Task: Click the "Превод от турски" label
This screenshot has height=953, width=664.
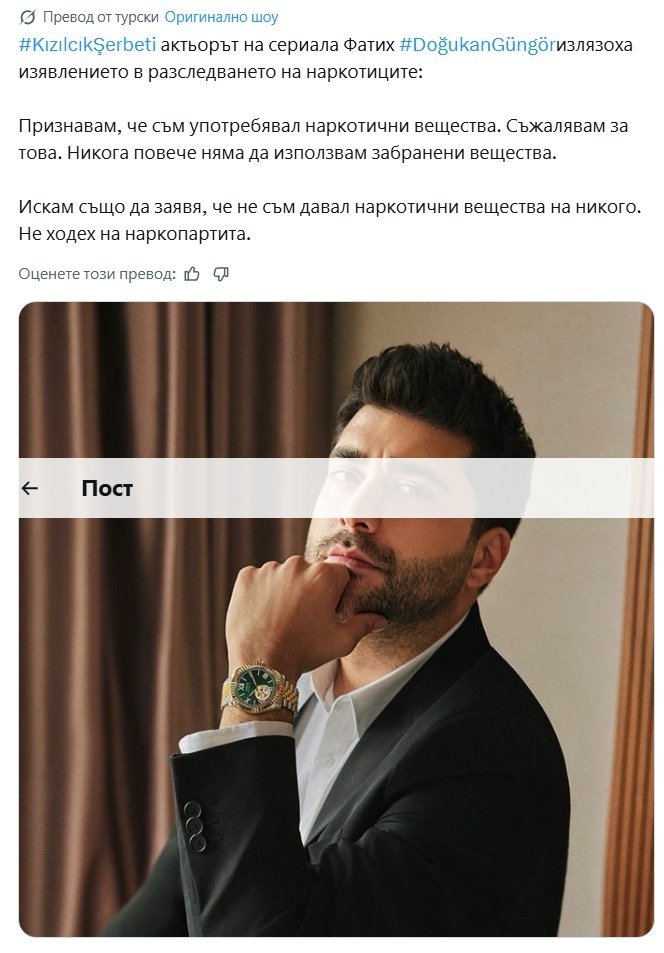Action: (100, 17)
